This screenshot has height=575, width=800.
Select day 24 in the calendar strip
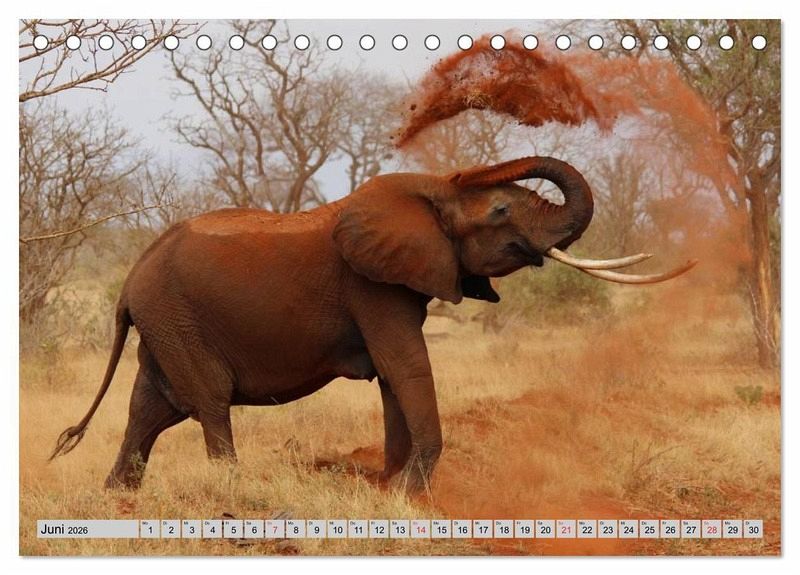pos(628,529)
